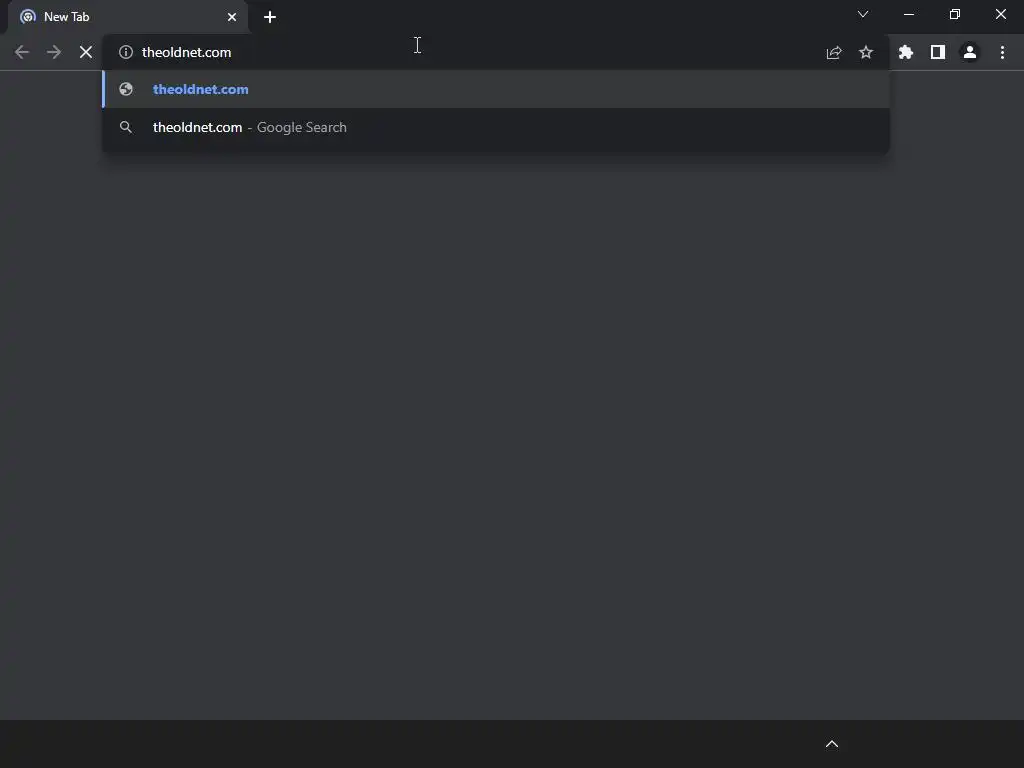Click the New Tab favicon
The width and height of the screenshot is (1024, 768).
click(27, 17)
